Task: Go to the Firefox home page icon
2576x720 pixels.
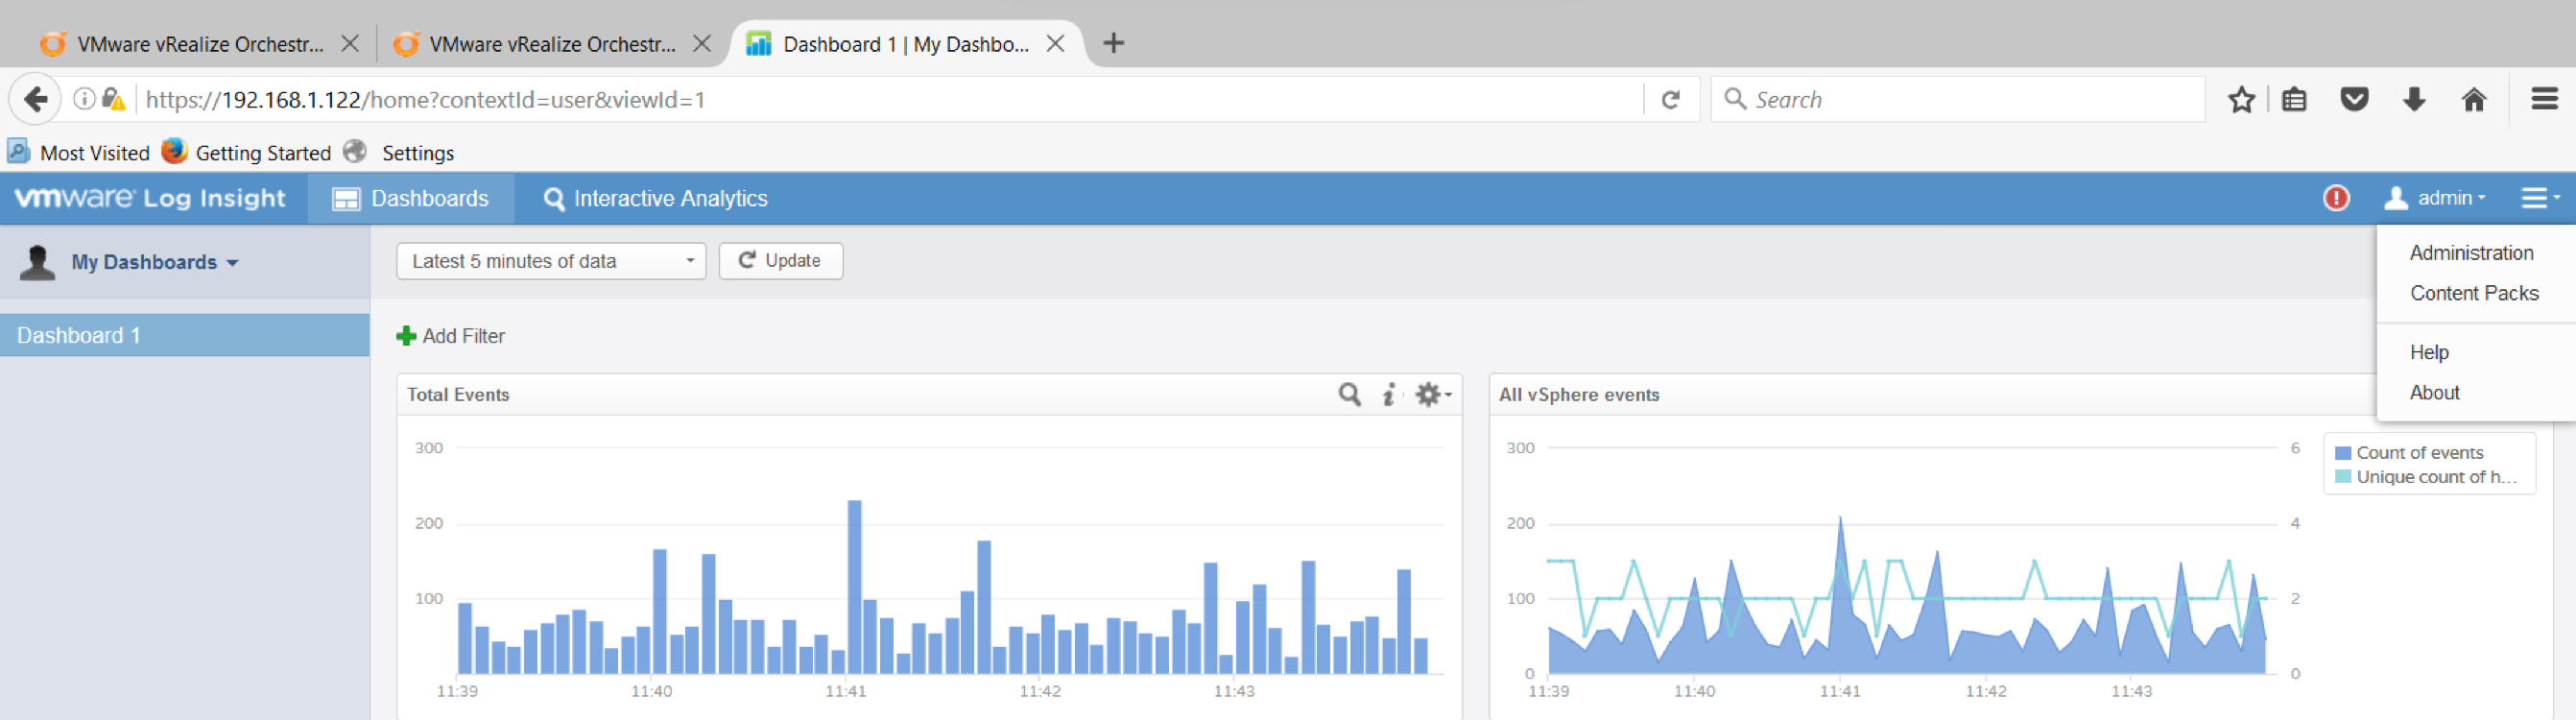Action: click(x=2474, y=99)
